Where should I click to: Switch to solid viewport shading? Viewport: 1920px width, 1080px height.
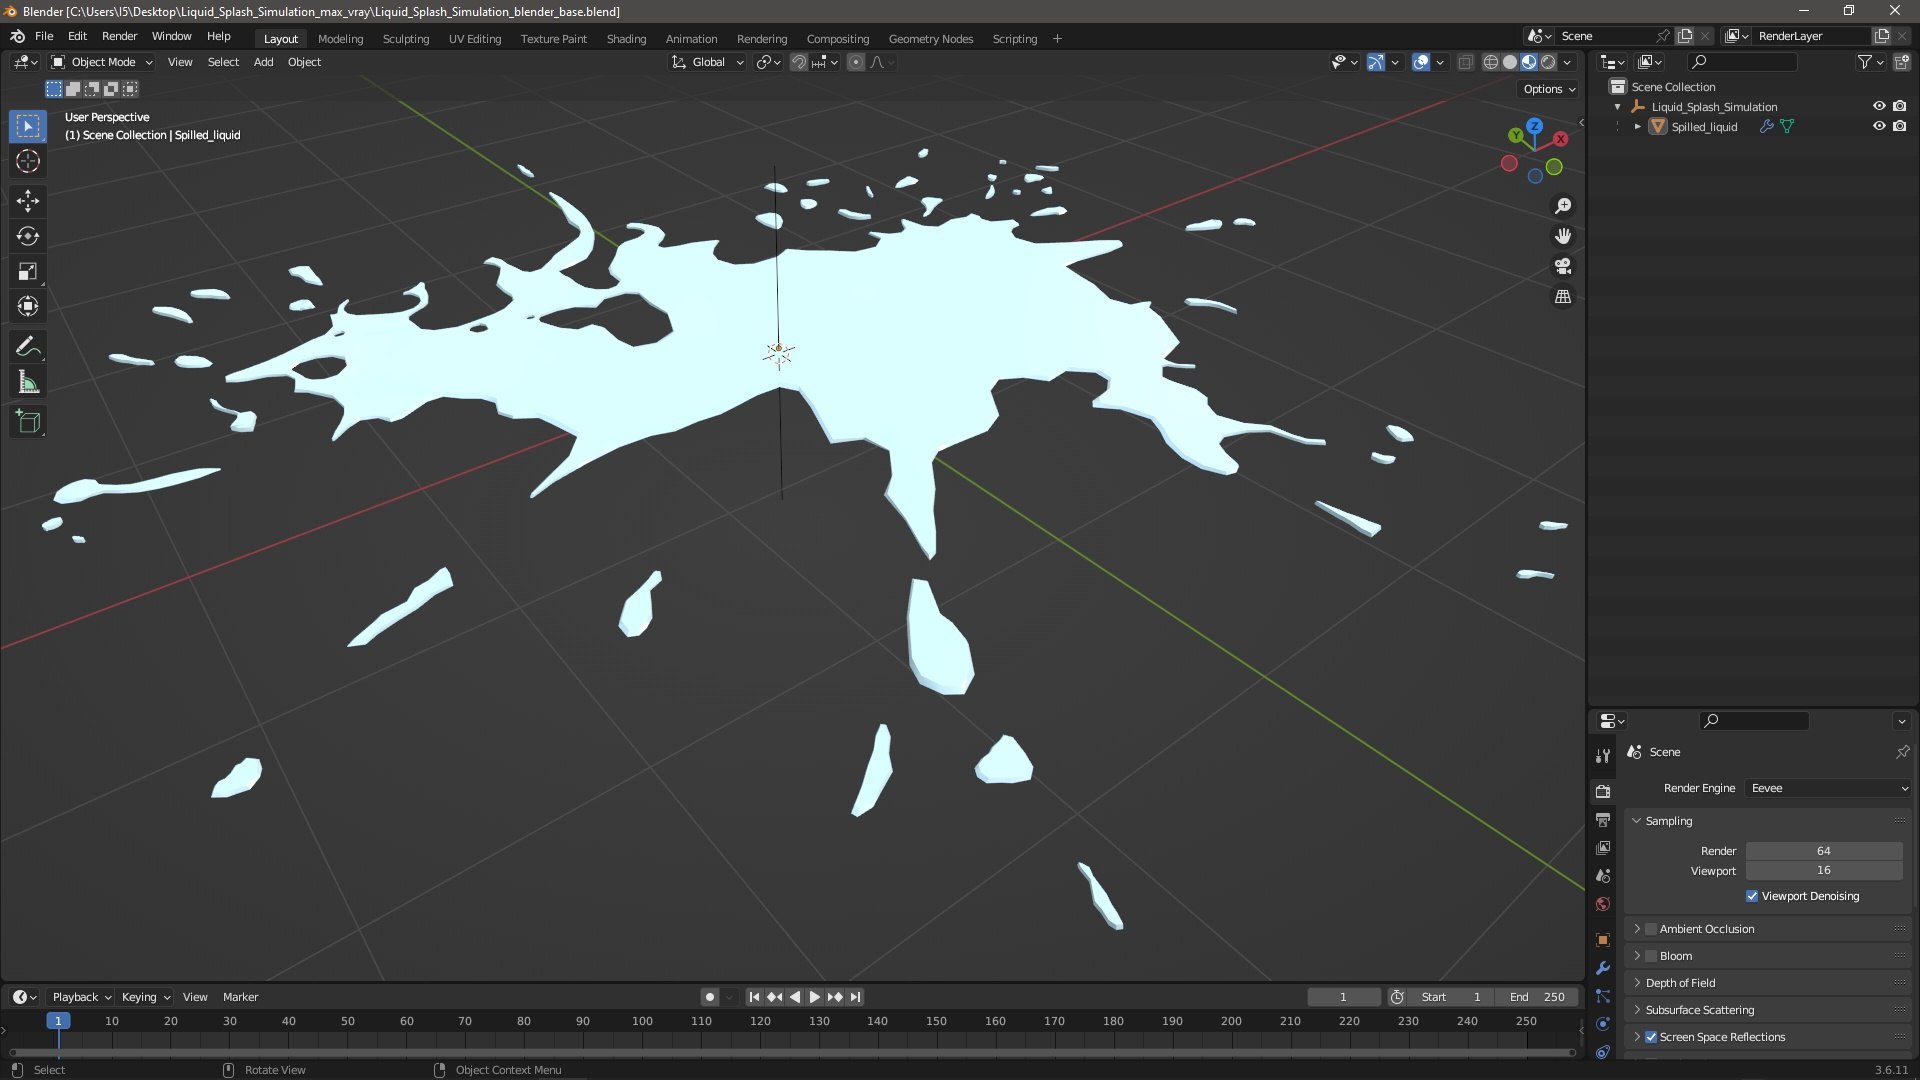point(1510,62)
